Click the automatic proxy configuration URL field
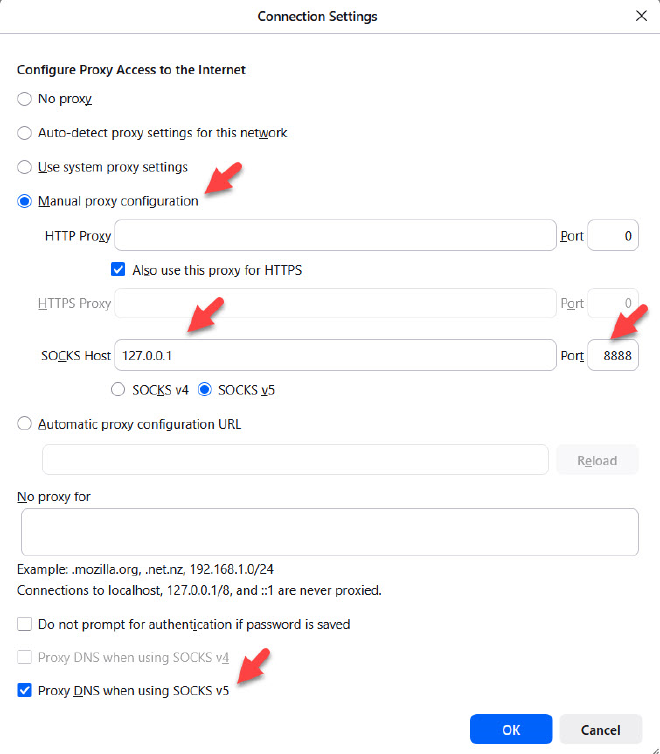The height and width of the screenshot is (754, 660). 295,460
